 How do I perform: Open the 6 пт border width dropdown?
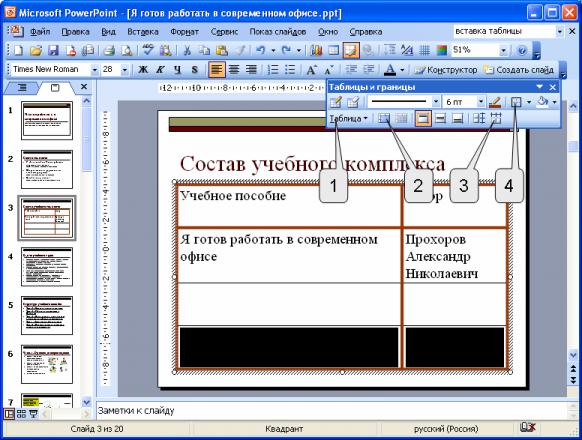click(x=481, y=102)
